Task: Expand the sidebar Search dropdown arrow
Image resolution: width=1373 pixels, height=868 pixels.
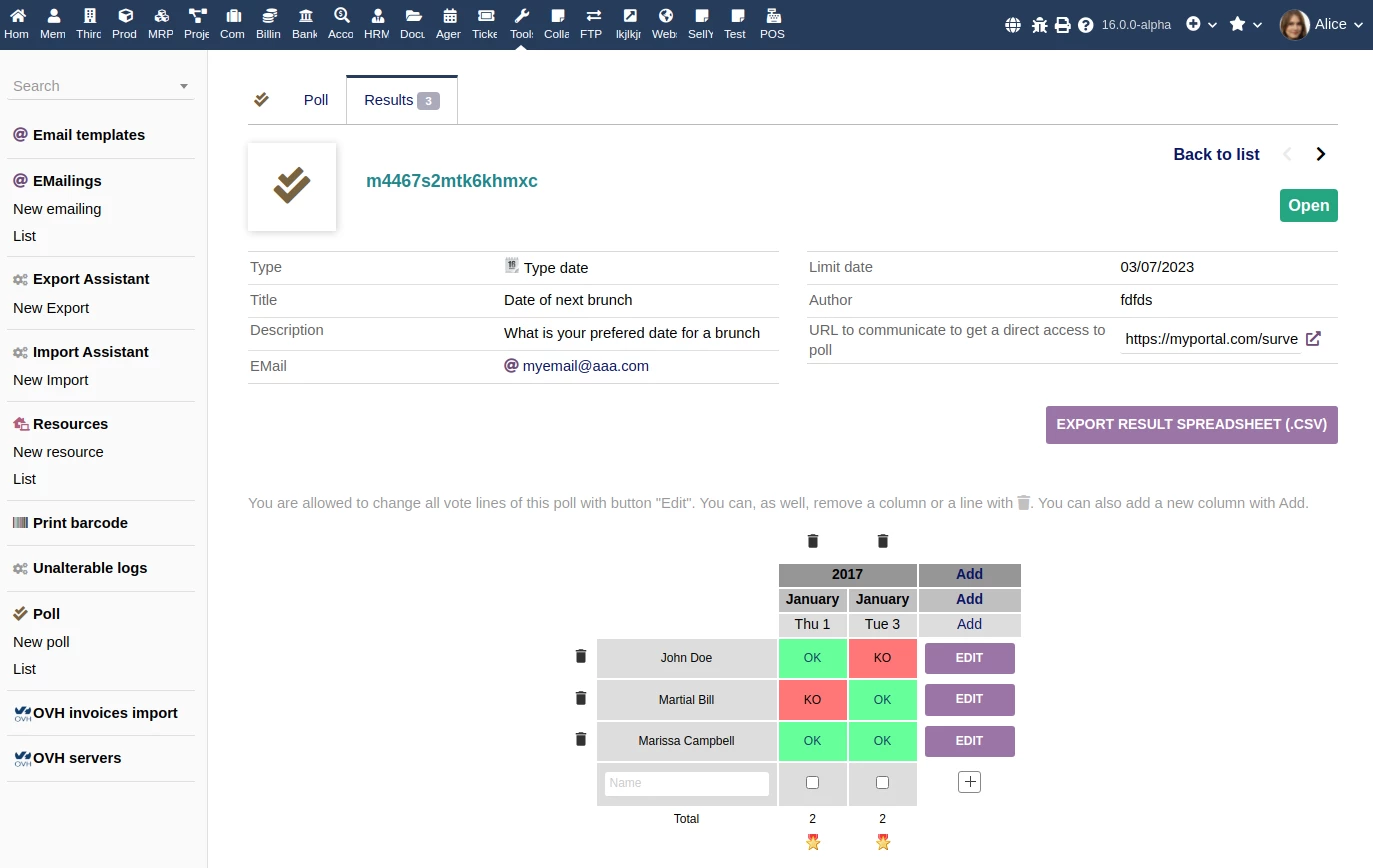Action: [x=184, y=87]
